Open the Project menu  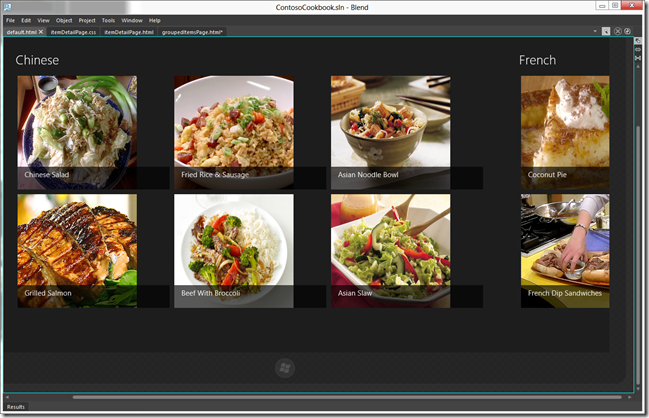click(x=87, y=20)
